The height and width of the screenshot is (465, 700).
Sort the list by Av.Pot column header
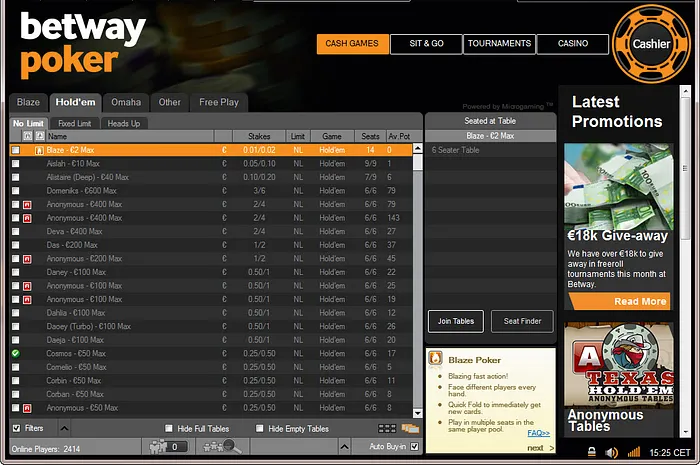pos(399,136)
